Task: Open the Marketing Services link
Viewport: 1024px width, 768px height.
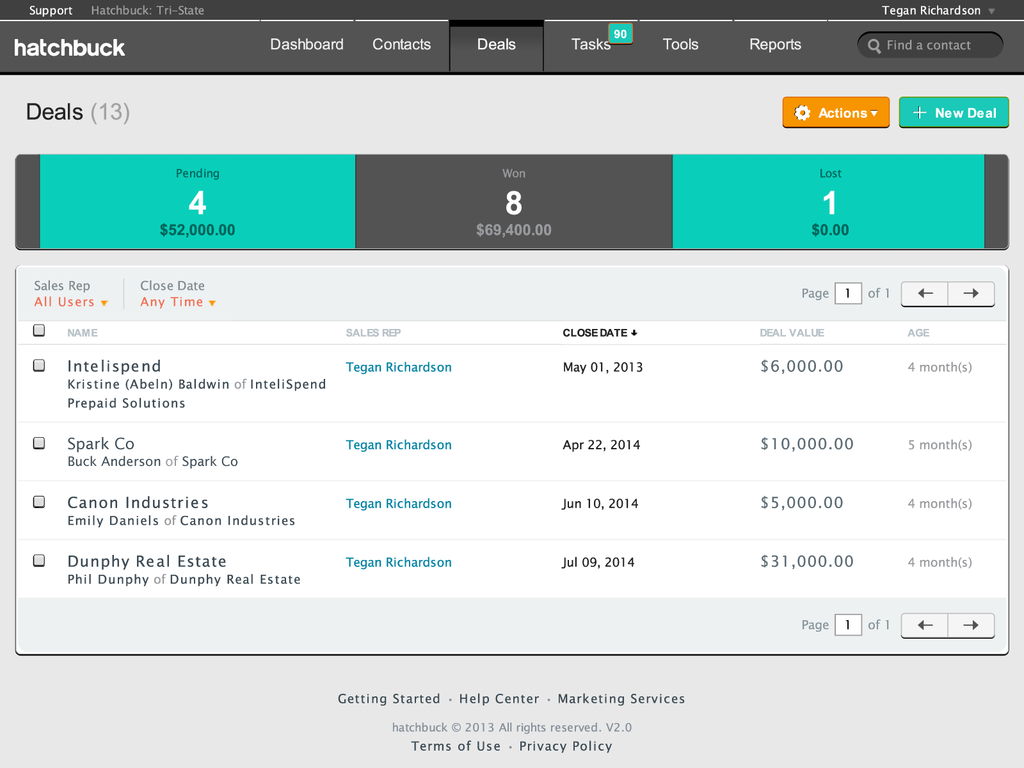Action: (621, 699)
